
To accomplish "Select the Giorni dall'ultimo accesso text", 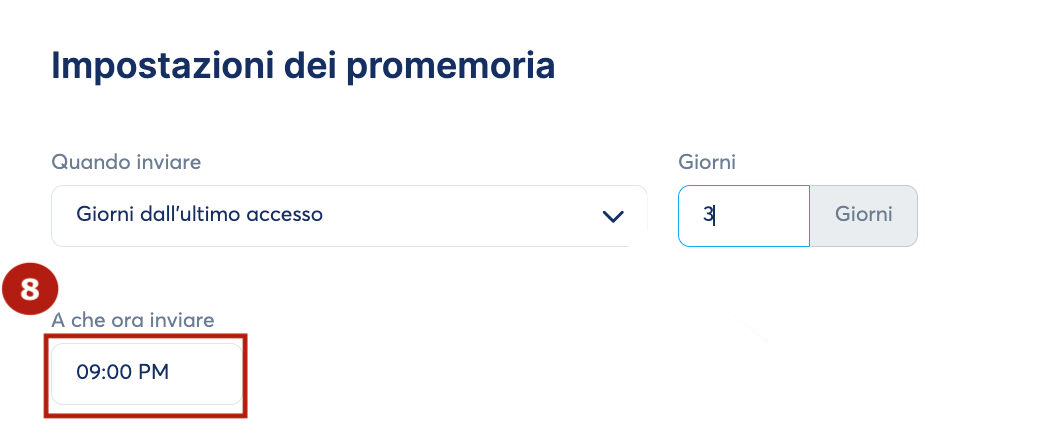I will click(x=199, y=215).
